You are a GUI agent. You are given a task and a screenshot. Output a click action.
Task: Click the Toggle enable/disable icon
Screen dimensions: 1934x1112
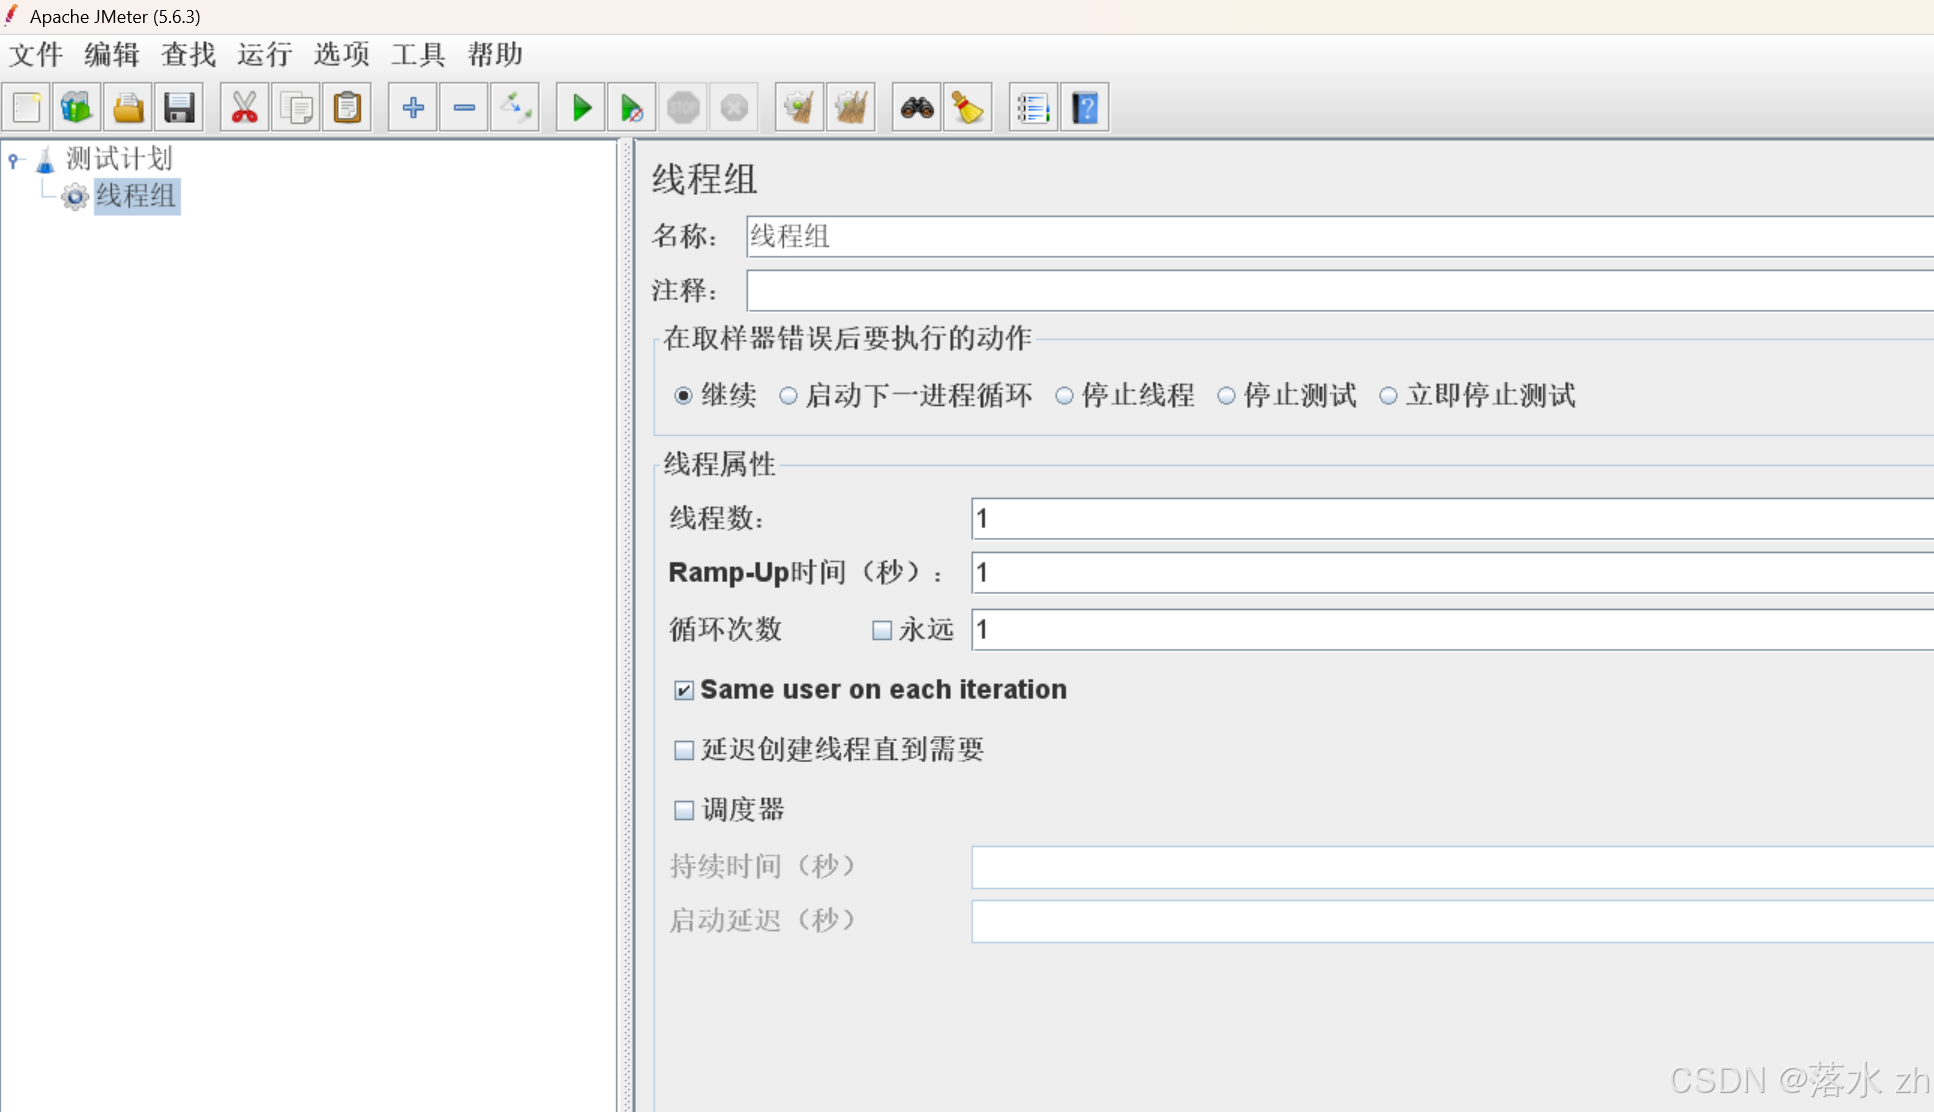[x=515, y=107]
